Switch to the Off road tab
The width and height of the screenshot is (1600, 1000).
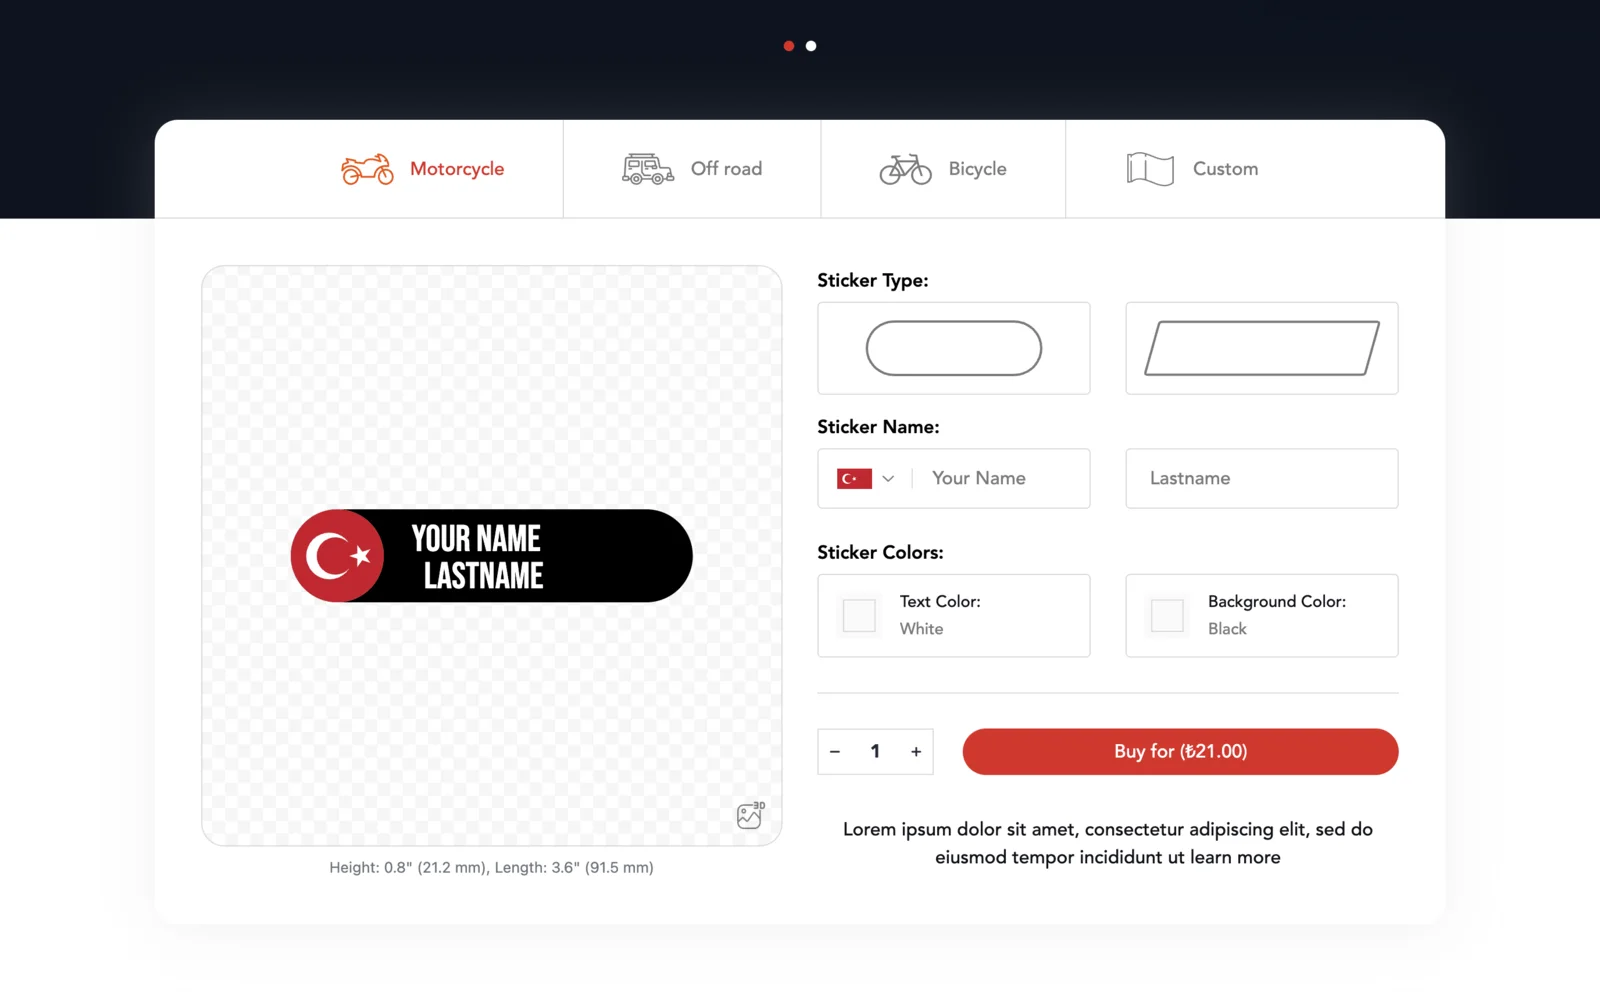pyautogui.click(x=692, y=169)
